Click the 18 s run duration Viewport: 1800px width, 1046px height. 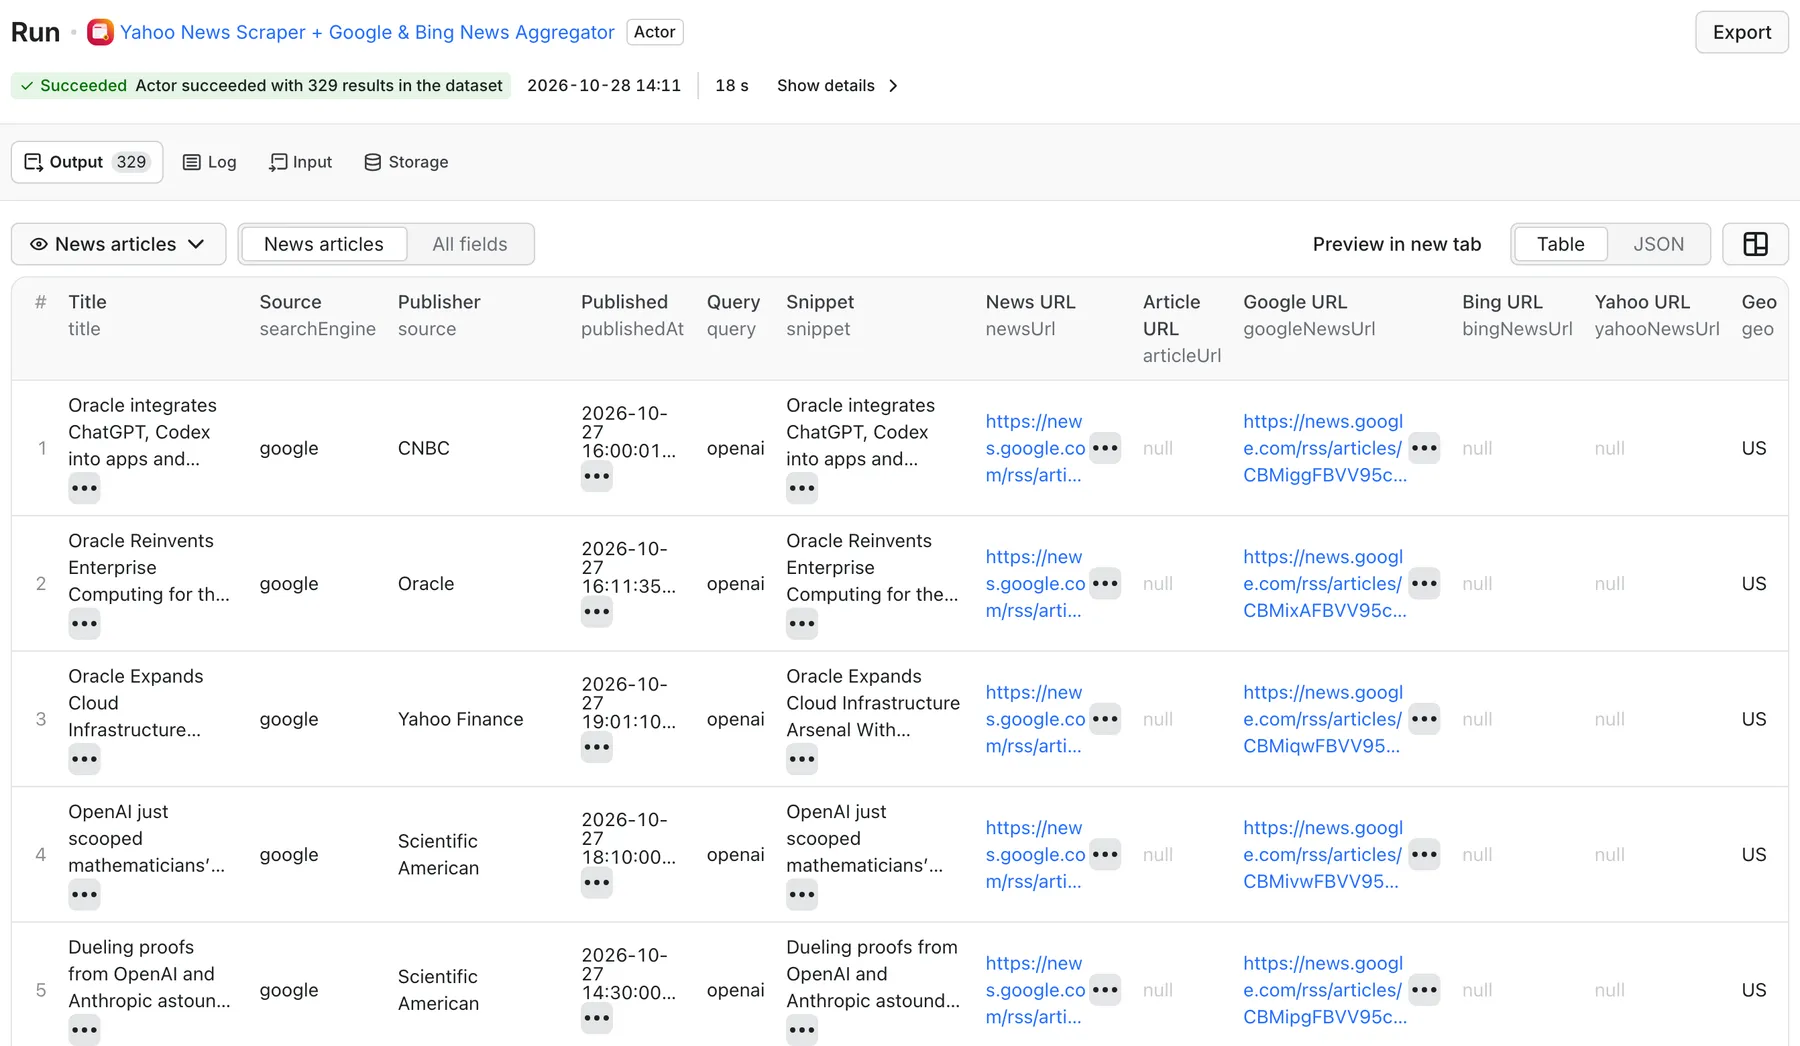(x=732, y=85)
